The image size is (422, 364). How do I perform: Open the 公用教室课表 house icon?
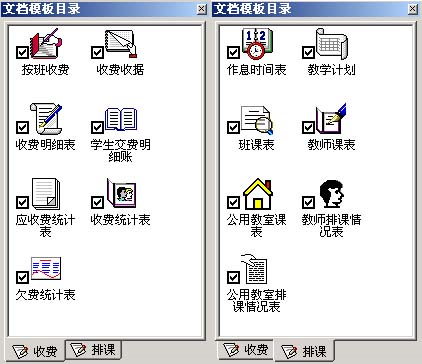click(258, 194)
